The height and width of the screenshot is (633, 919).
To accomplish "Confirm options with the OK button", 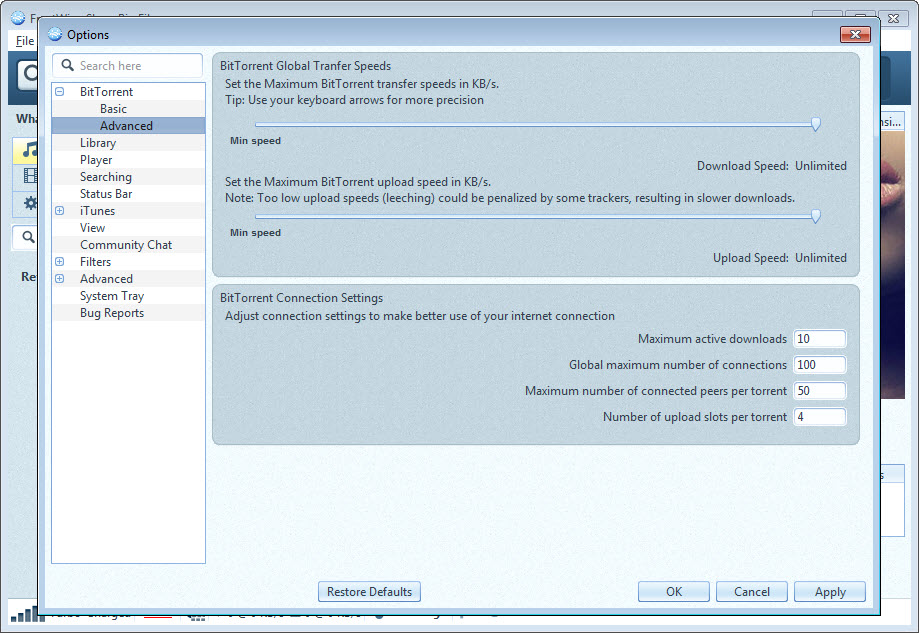I will [674, 591].
